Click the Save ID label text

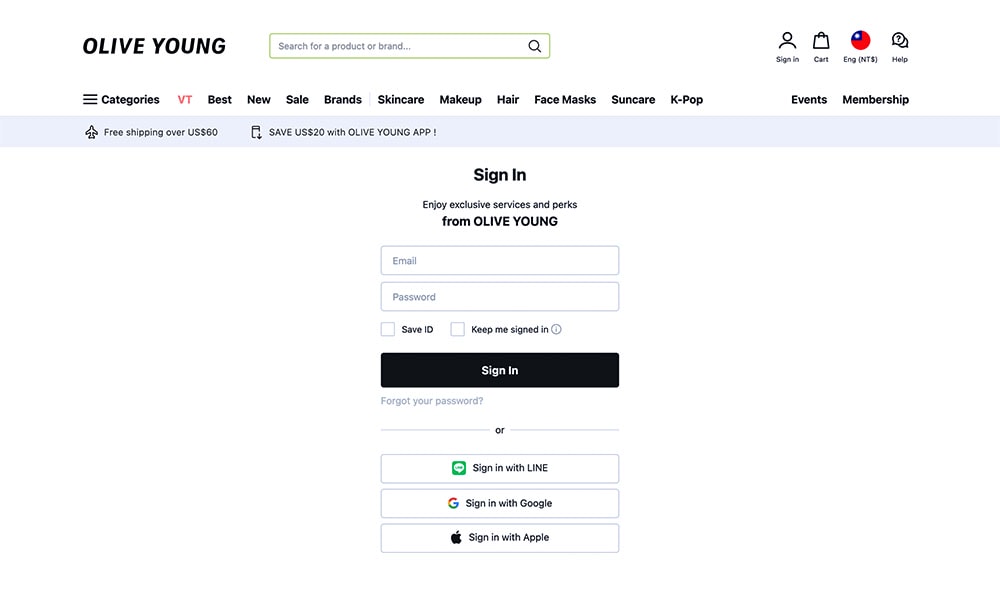[x=417, y=330]
